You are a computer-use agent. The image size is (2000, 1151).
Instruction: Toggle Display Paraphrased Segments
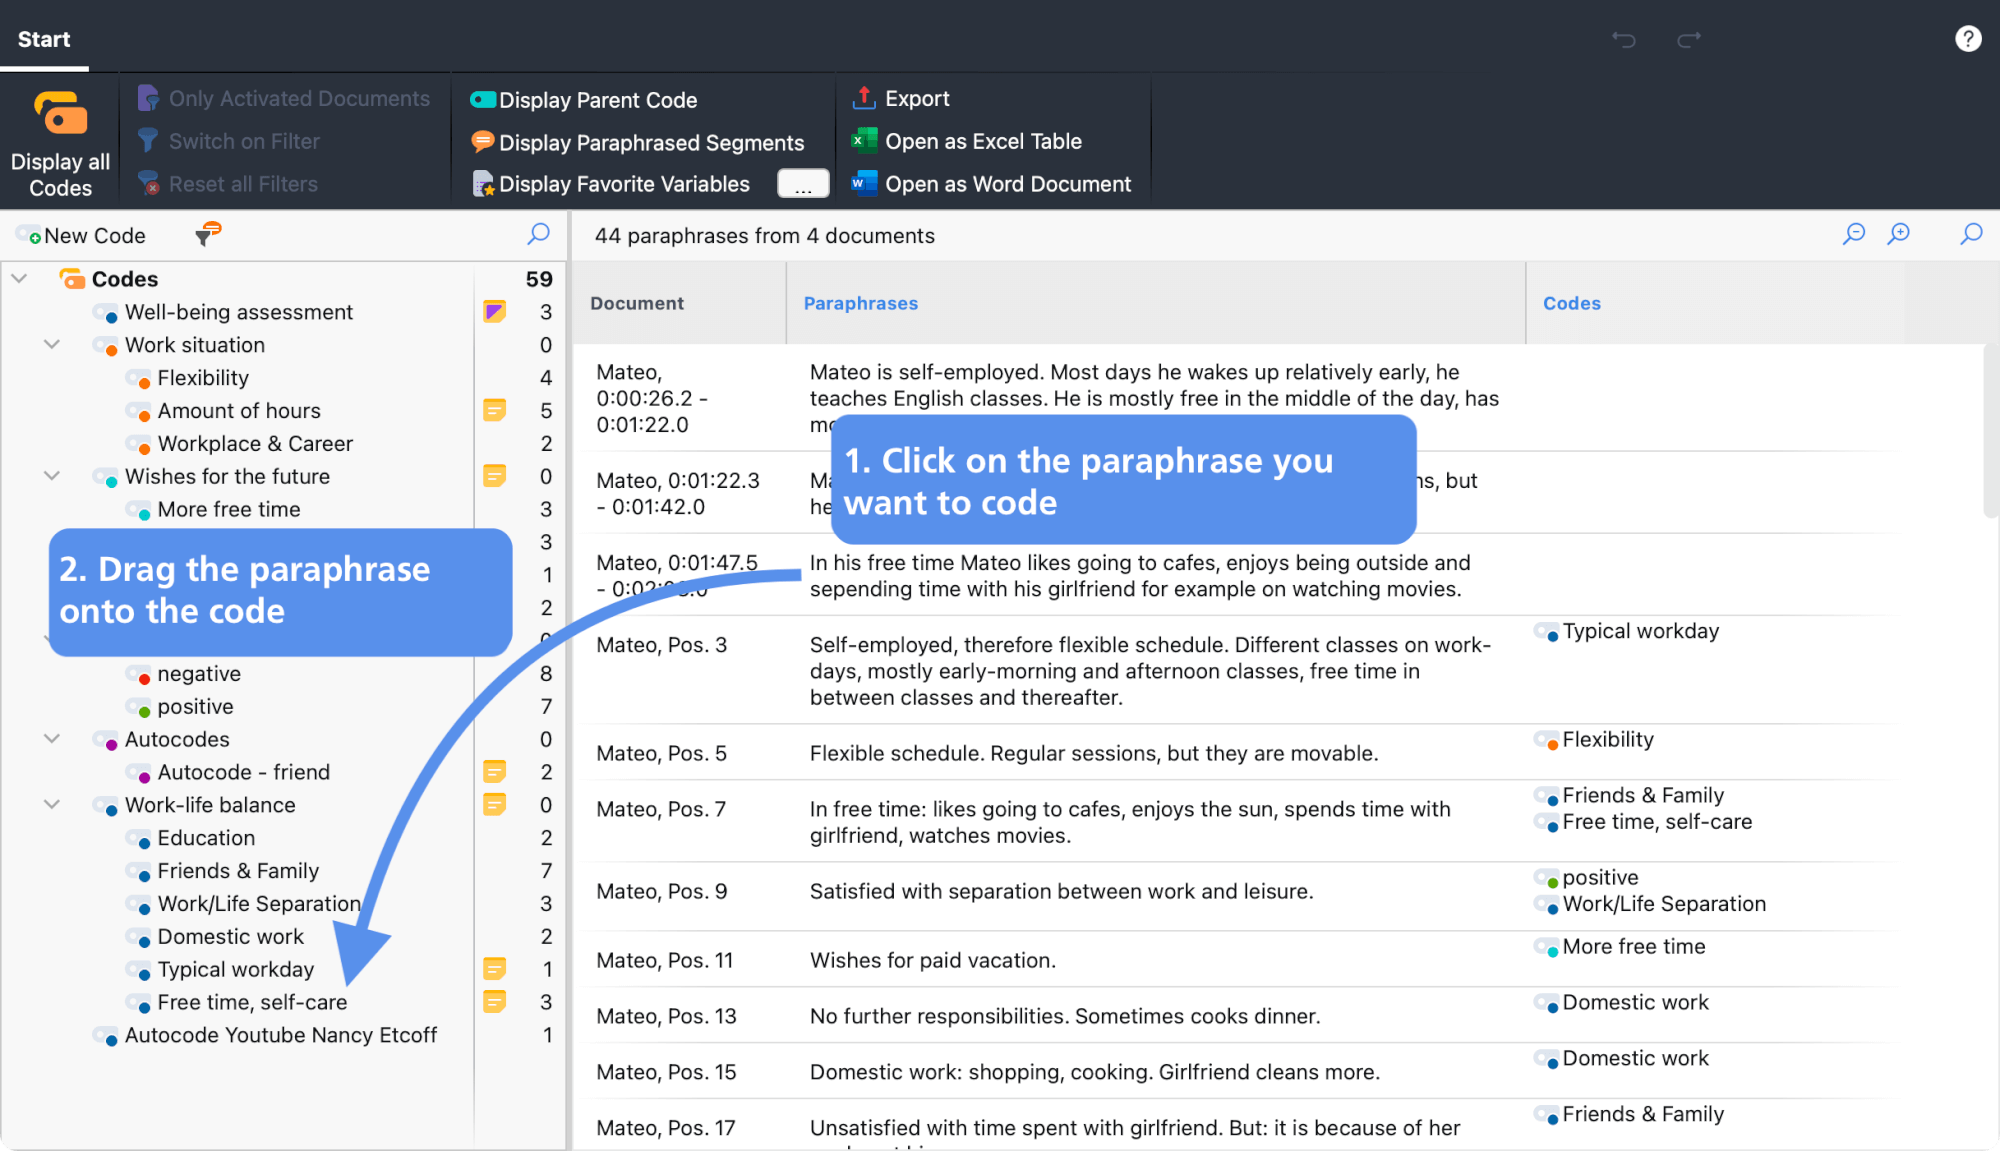pyautogui.click(x=638, y=143)
